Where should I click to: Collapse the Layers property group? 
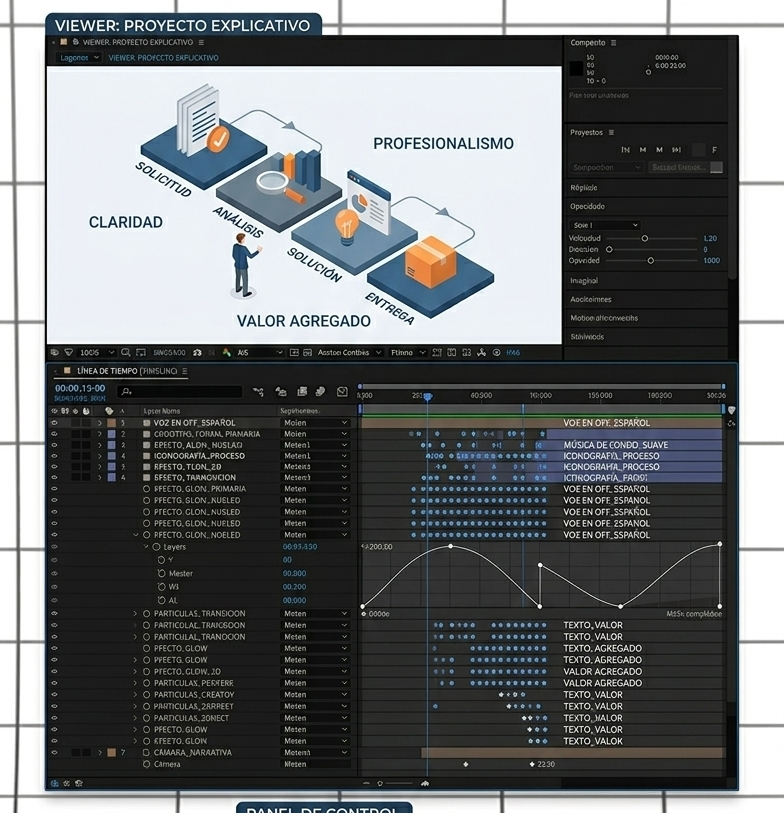pos(146,547)
